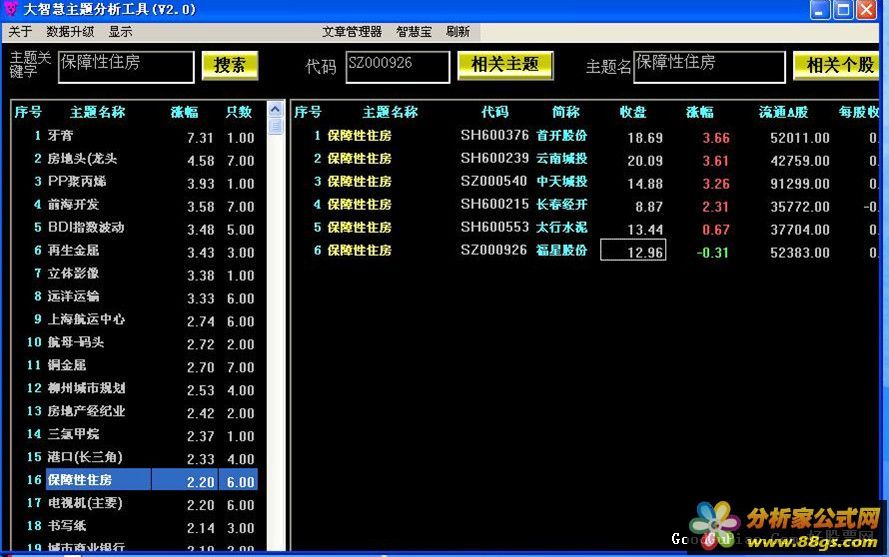Click the 相关主题 button
Screen dimensions: 889x557
coord(505,65)
